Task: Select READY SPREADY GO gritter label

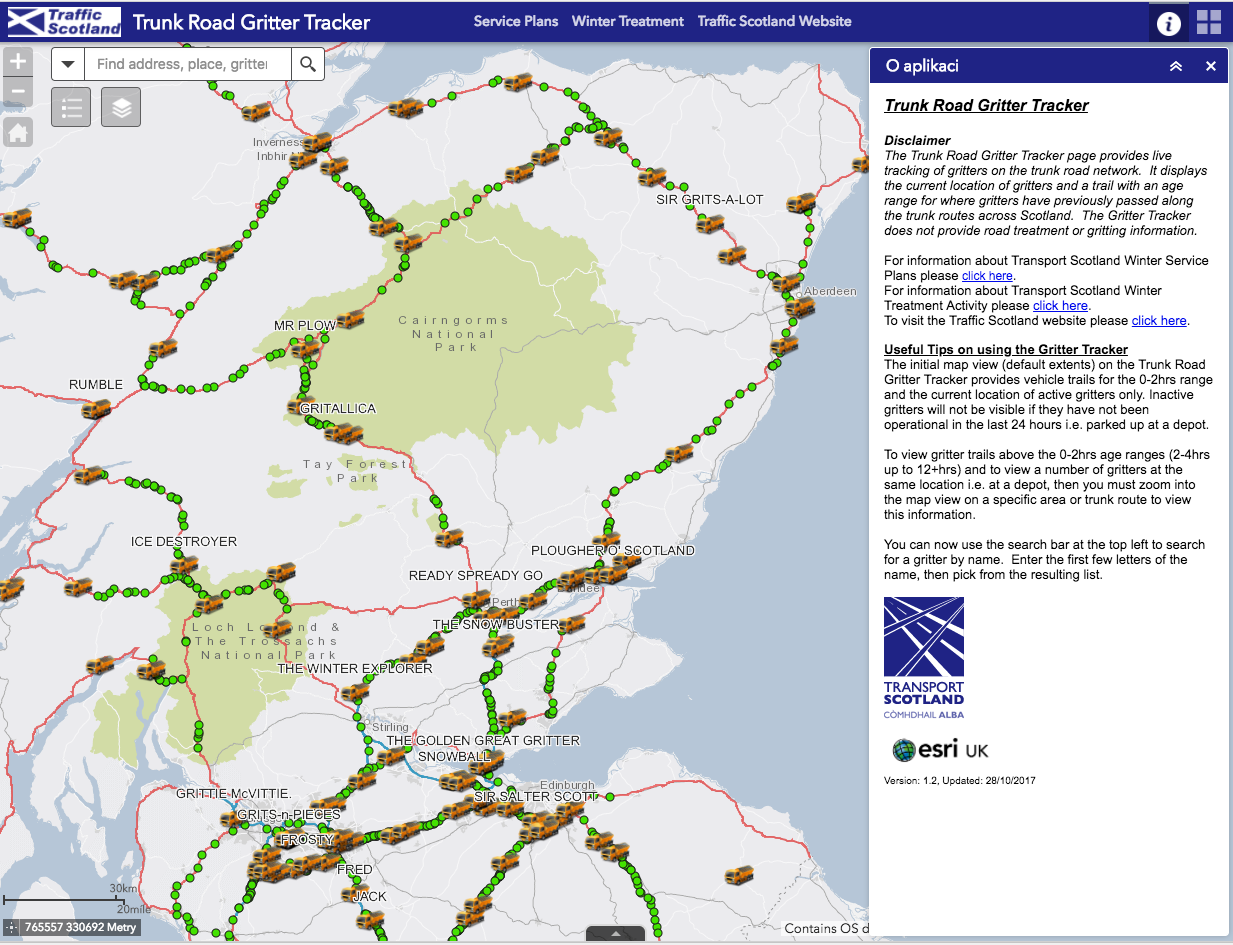Action: [476, 576]
